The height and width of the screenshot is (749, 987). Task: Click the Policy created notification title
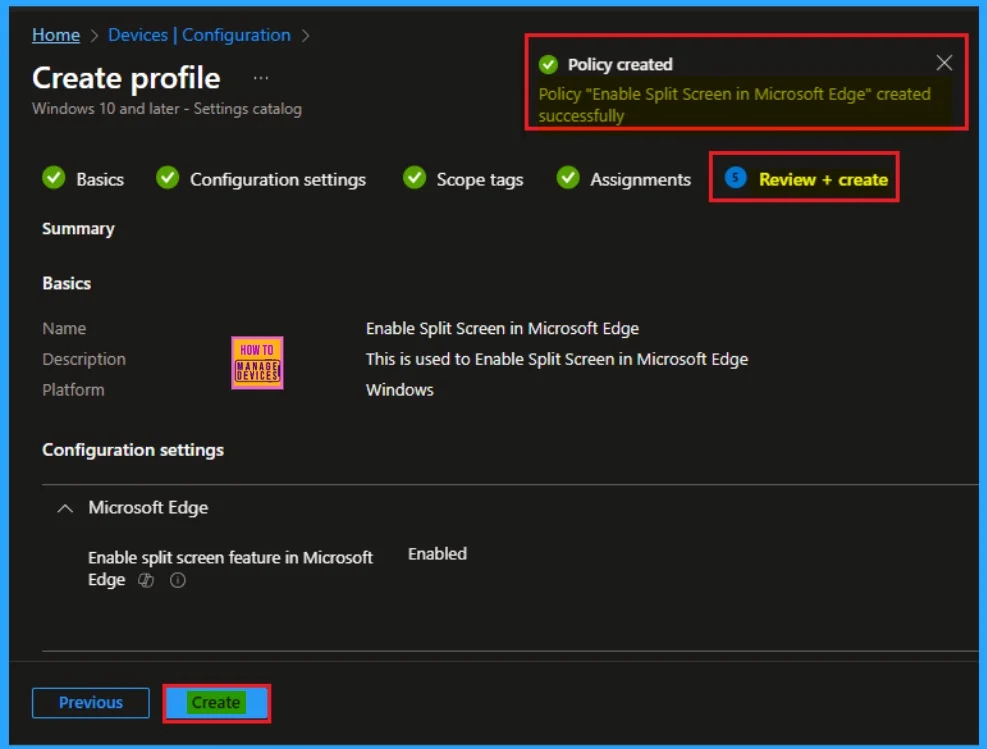tap(620, 64)
